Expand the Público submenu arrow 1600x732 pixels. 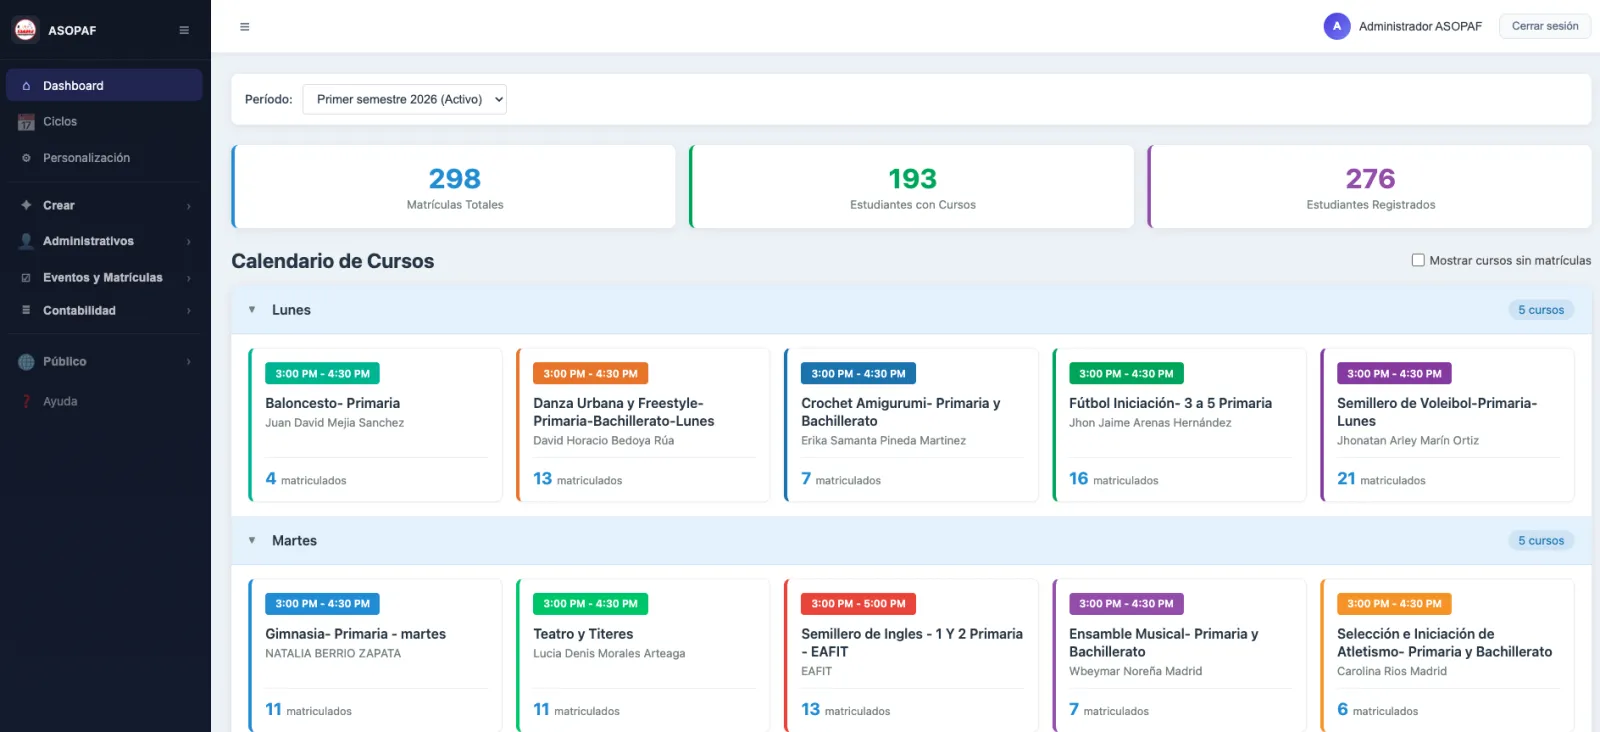(188, 362)
